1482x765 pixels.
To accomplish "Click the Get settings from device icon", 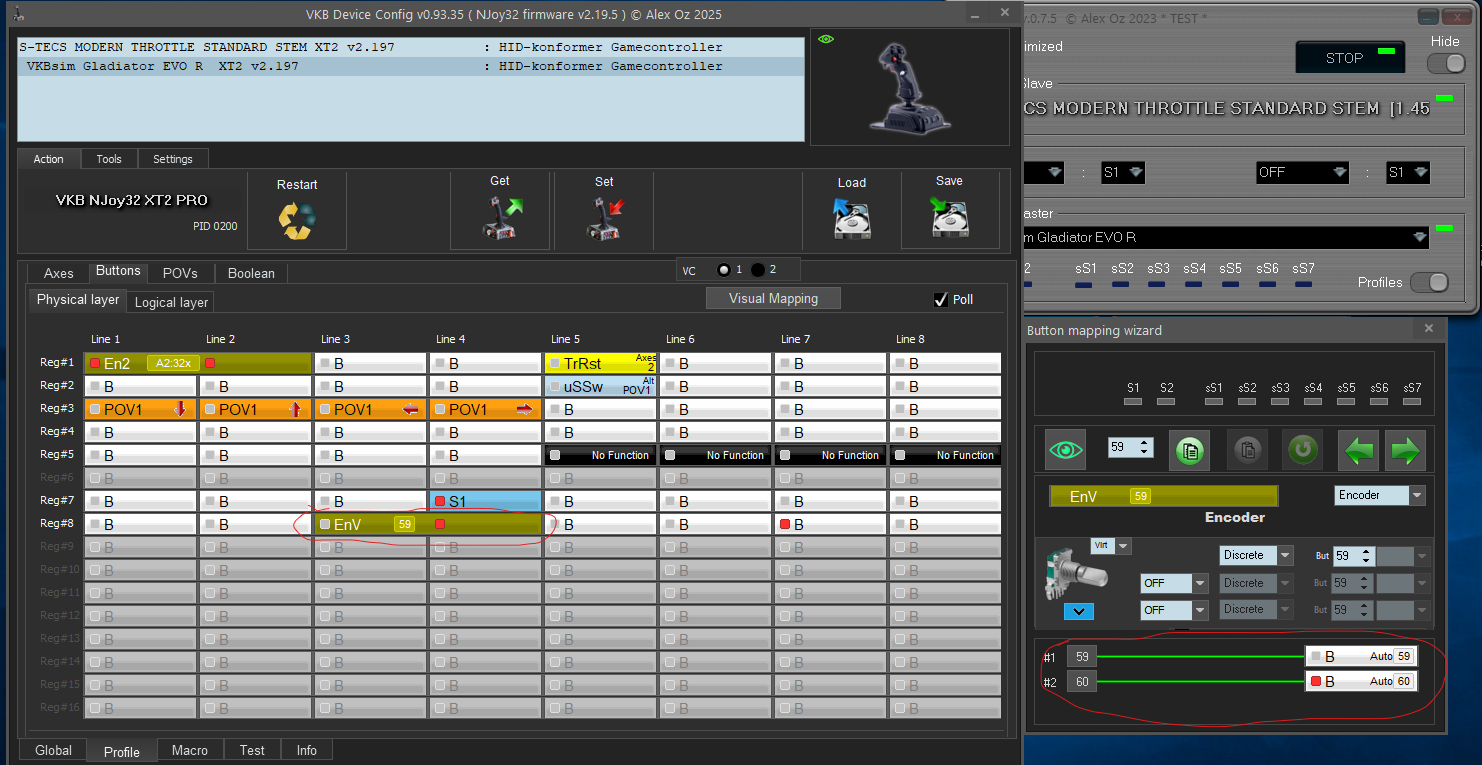I will 504,217.
